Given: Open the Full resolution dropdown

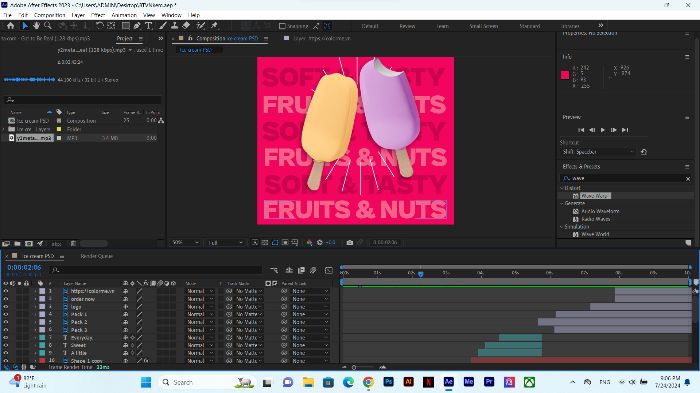Looking at the screenshot, I should (x=225, y=242).
